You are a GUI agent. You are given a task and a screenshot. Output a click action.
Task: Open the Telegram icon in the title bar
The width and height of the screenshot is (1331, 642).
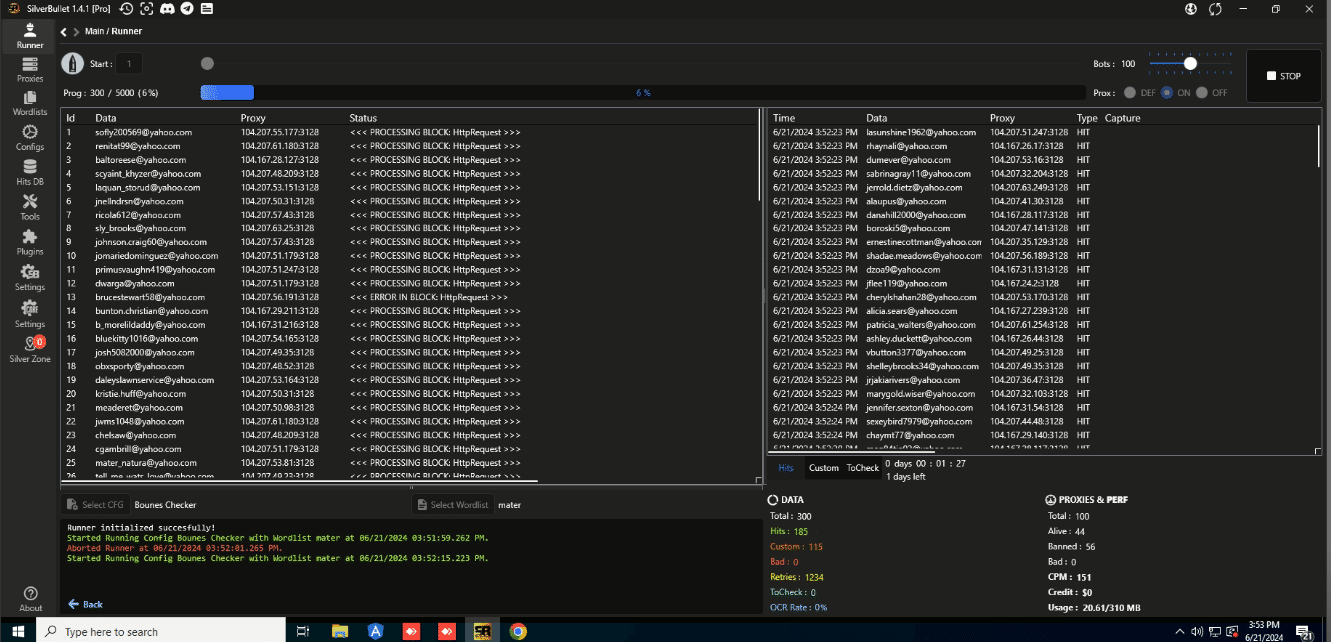click(x=187, y=9)
